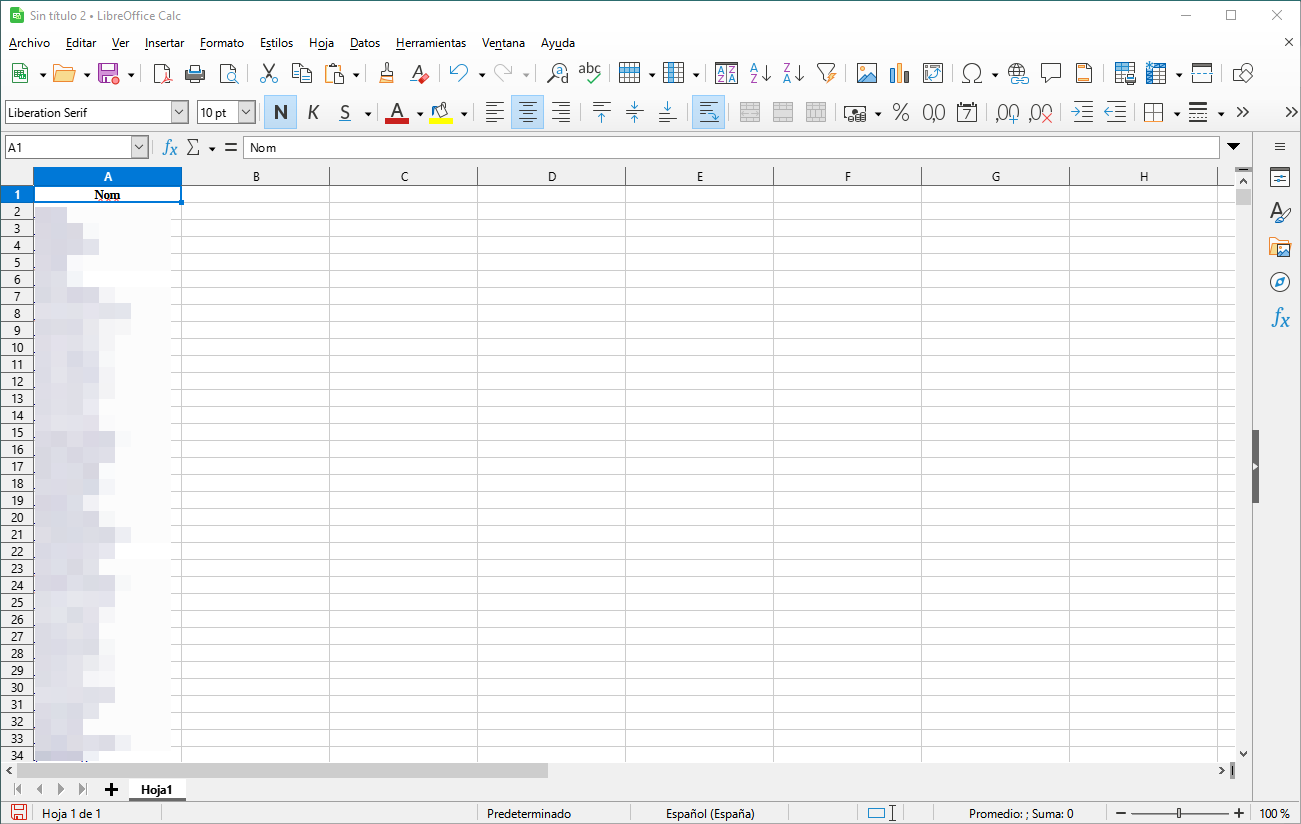
Task: Expand the formula bar
Action: tap(1234, 148)
